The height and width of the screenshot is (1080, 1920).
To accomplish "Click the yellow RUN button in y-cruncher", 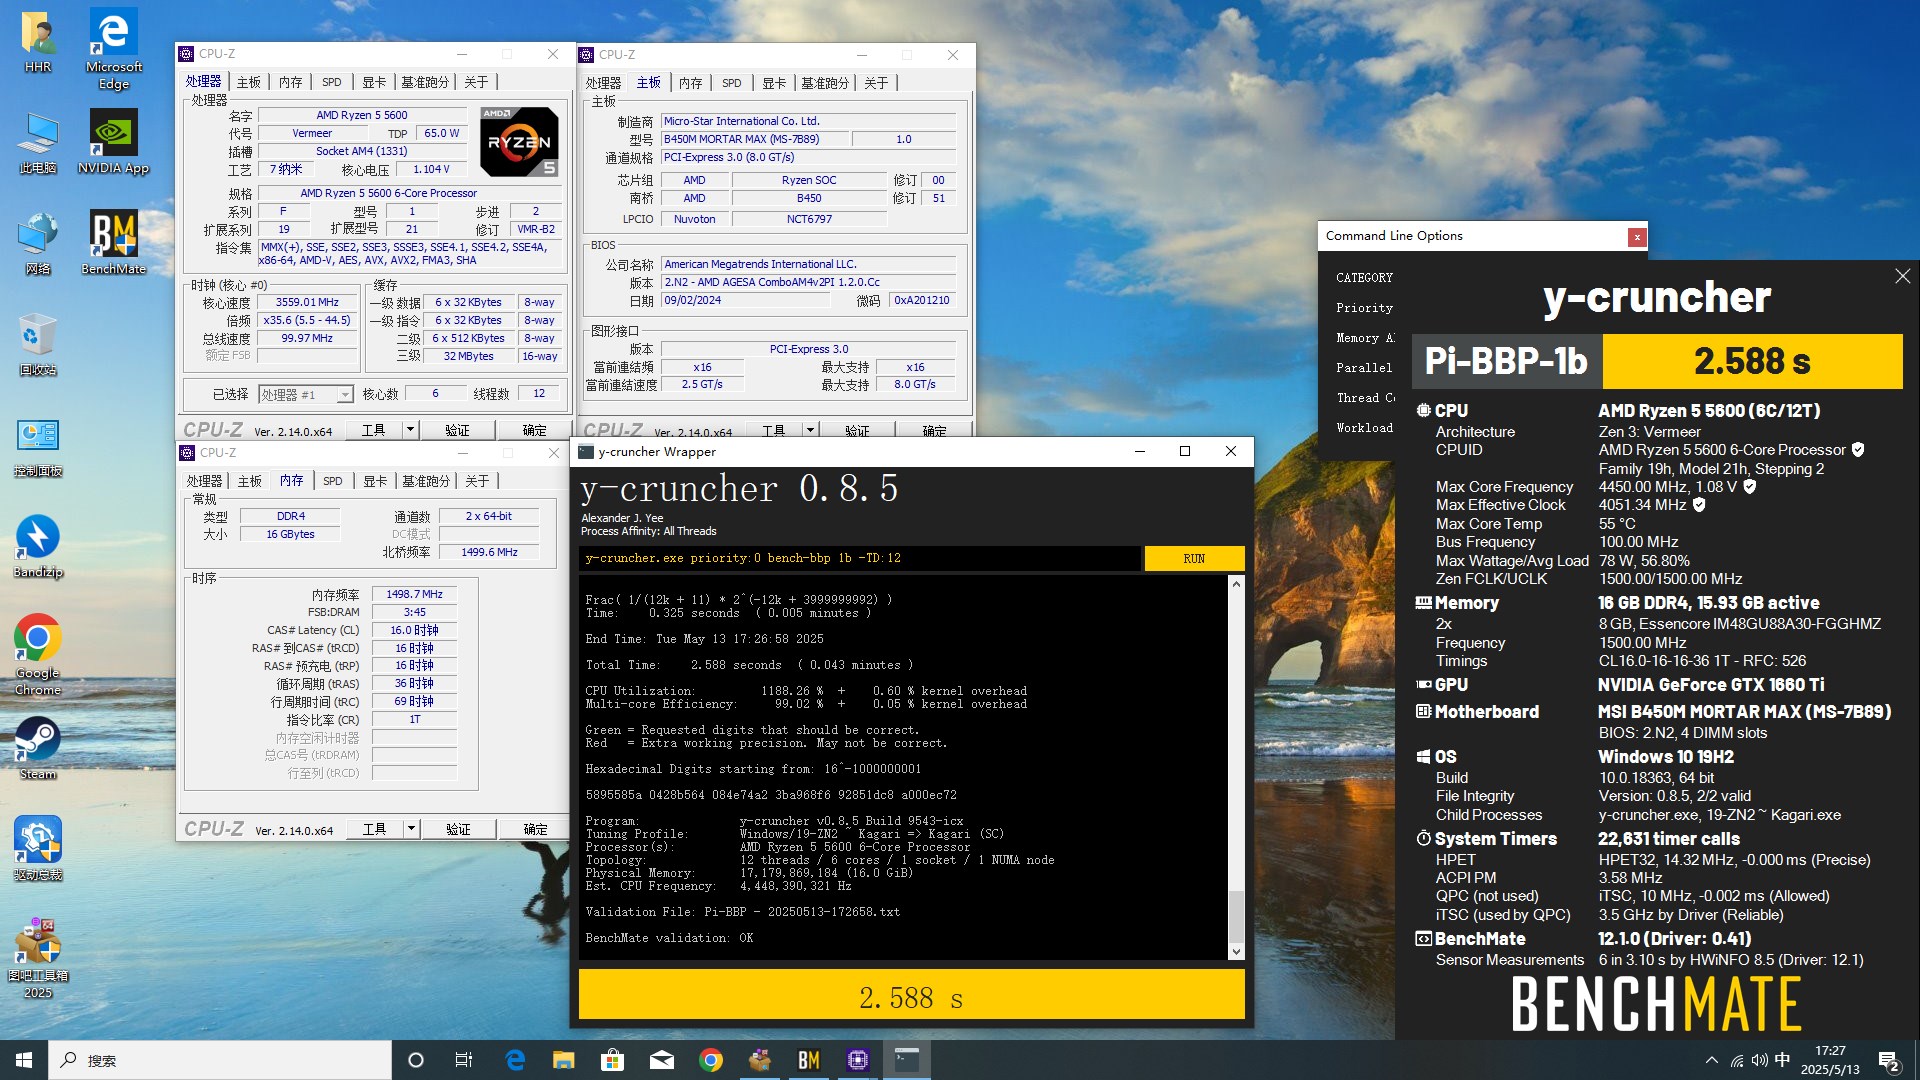I will (x=1194, y=558).
